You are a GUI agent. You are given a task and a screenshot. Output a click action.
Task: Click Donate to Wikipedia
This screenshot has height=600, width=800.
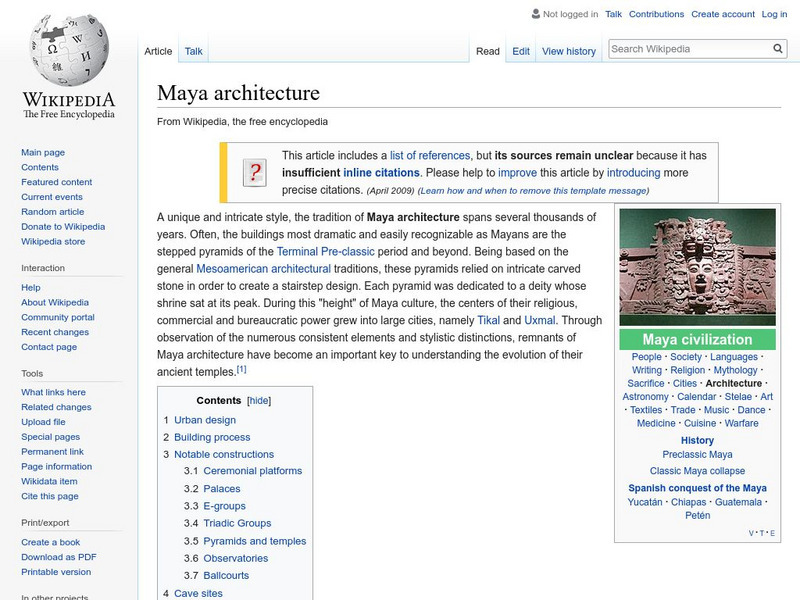63,226
